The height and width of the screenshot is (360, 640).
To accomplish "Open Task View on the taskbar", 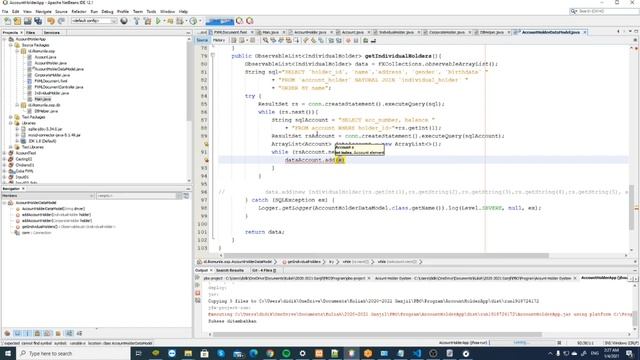I will click(x=138, y=353).
